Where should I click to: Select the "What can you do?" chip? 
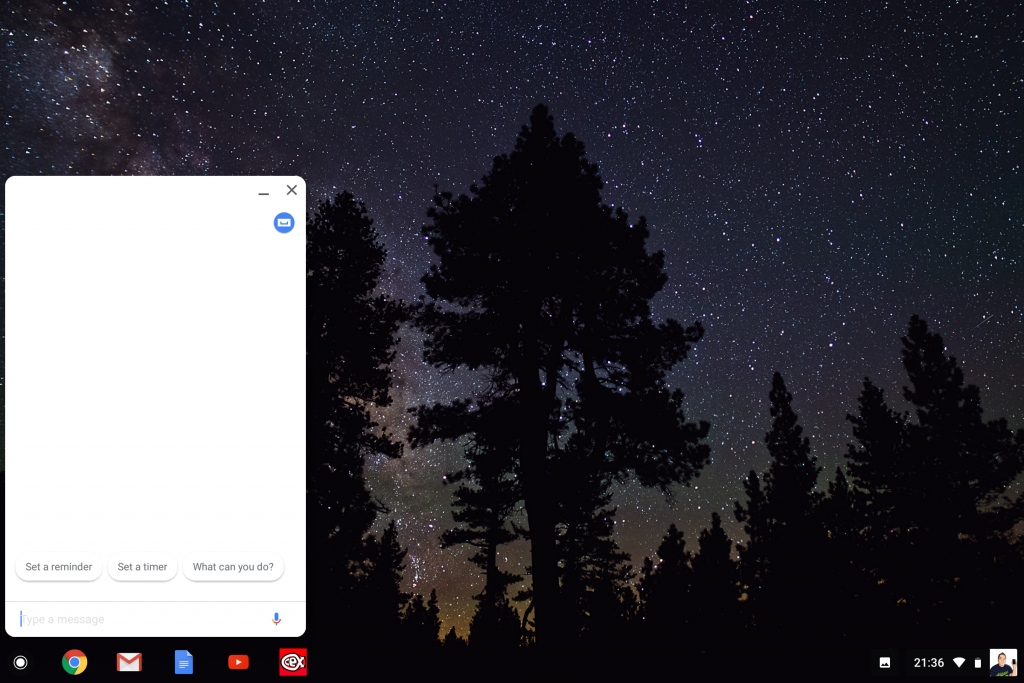click(233, 567)
